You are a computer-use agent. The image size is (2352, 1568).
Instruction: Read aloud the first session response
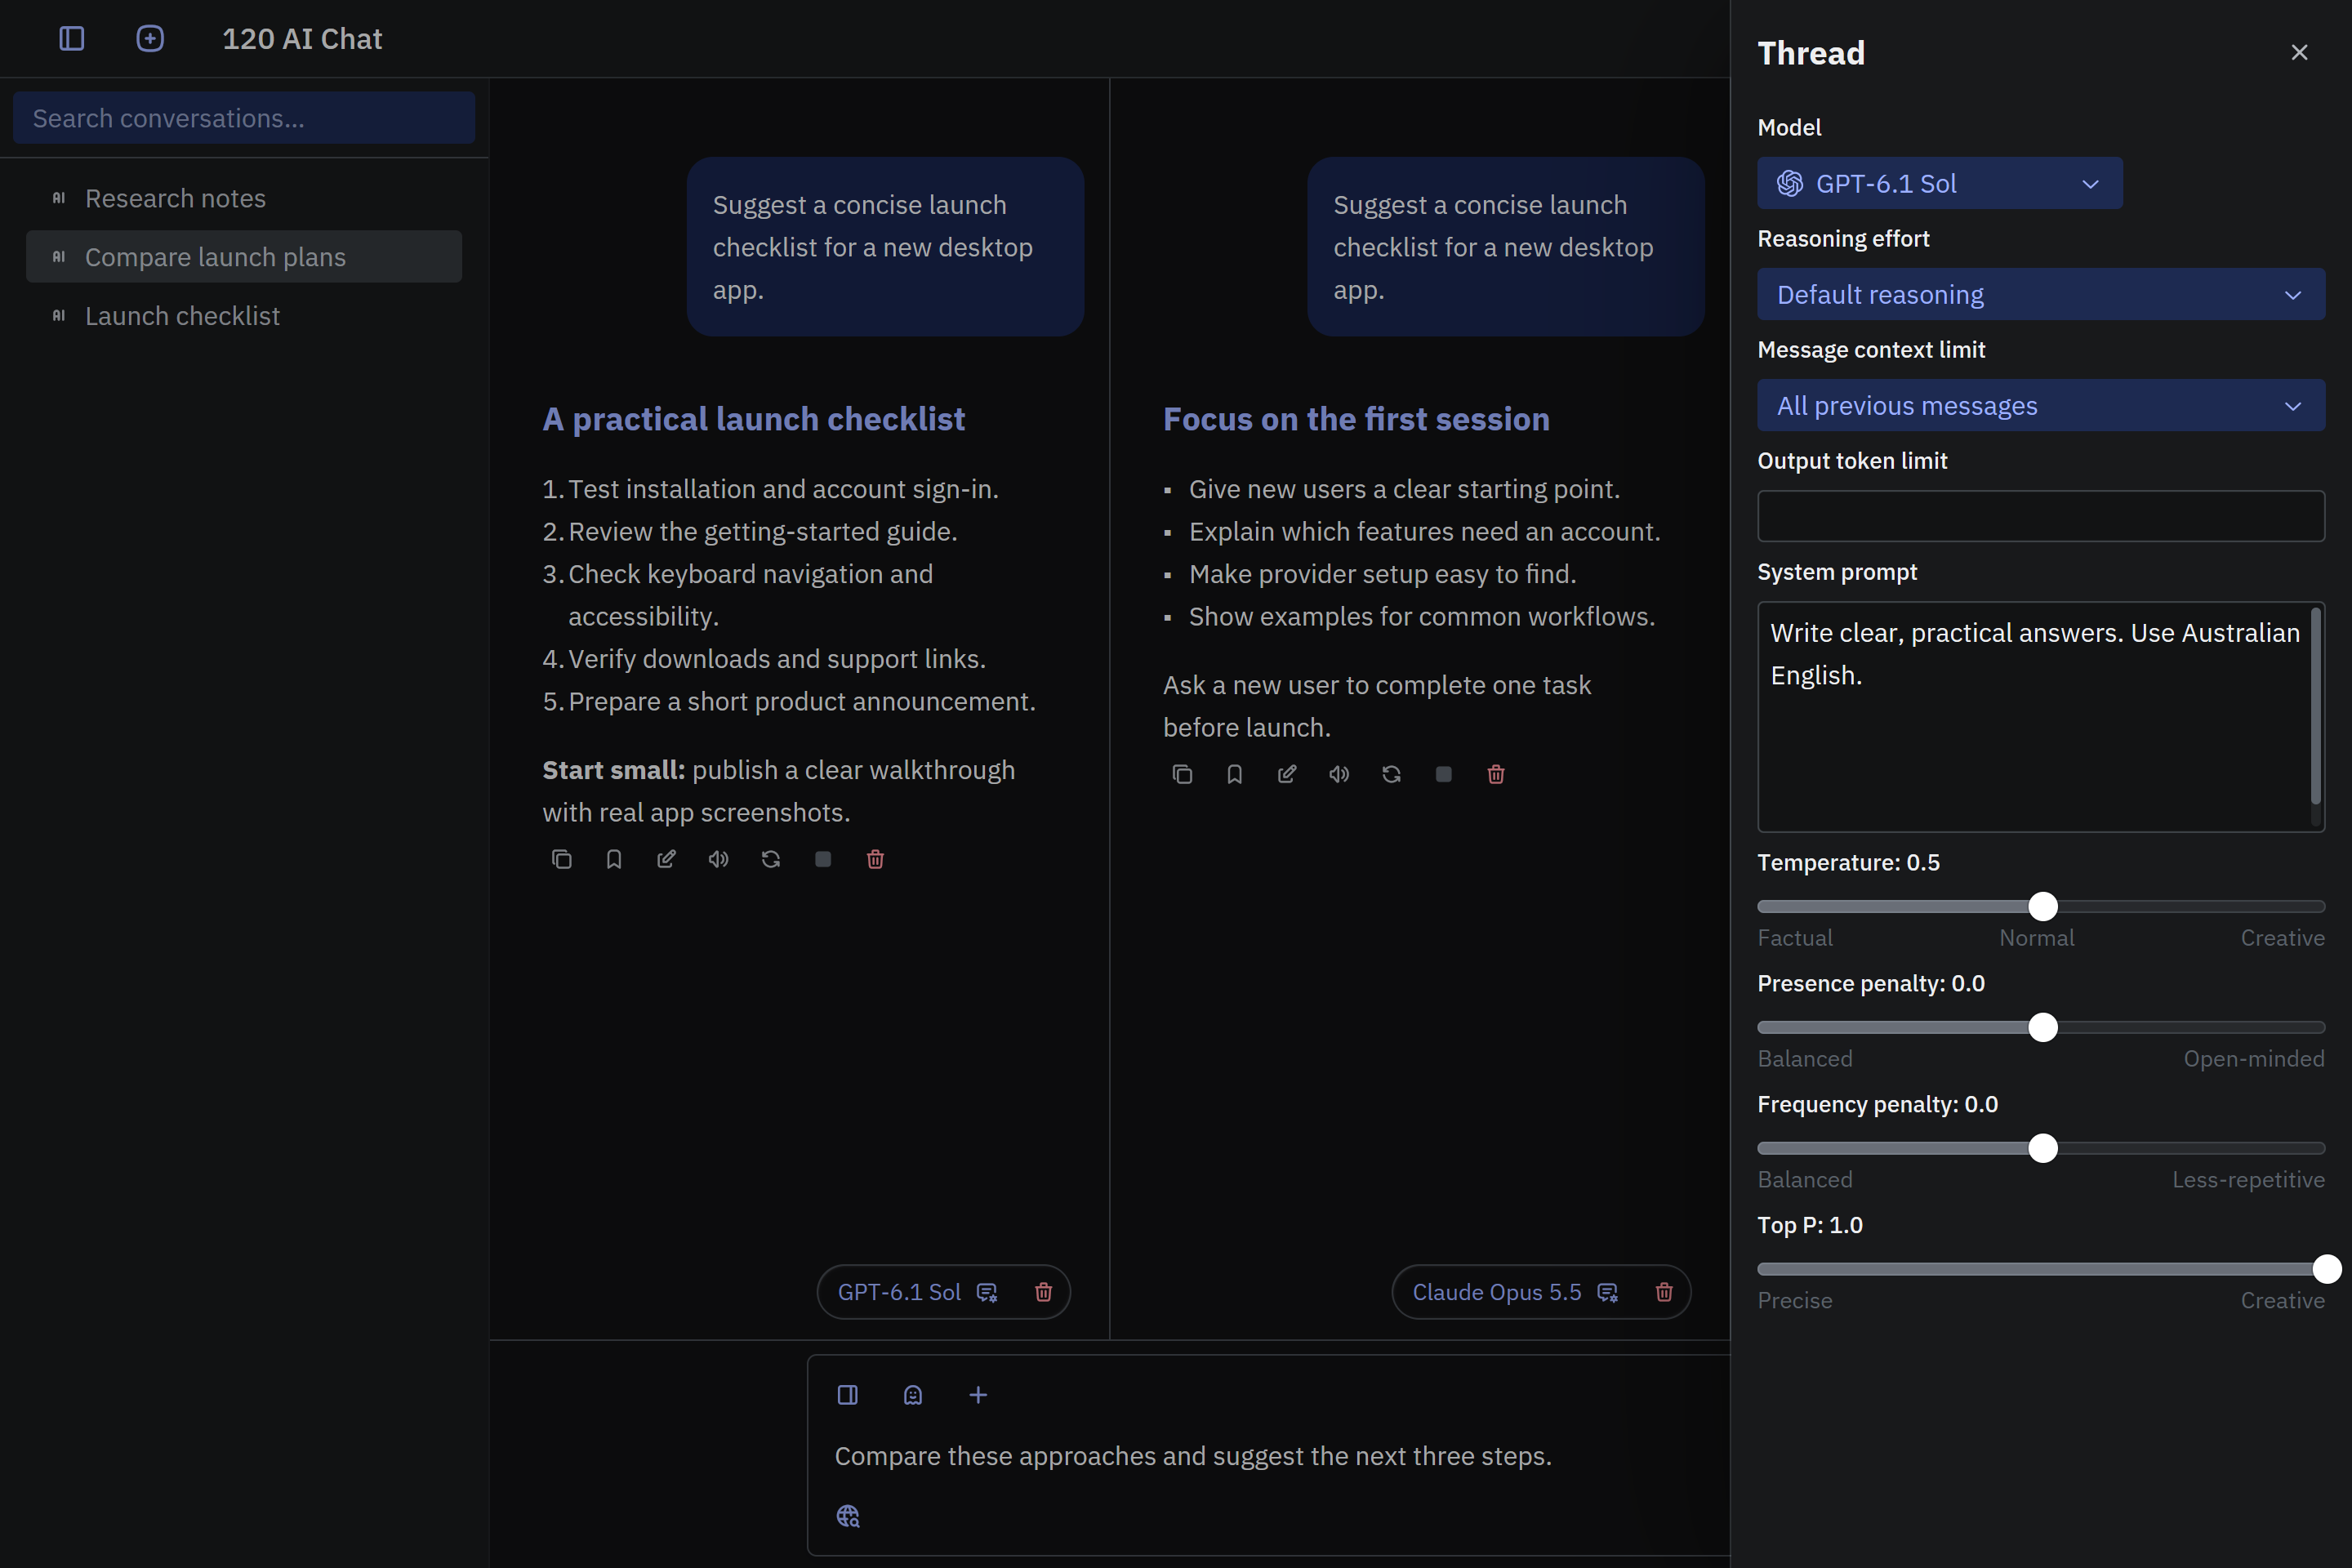pos(1339,774)
